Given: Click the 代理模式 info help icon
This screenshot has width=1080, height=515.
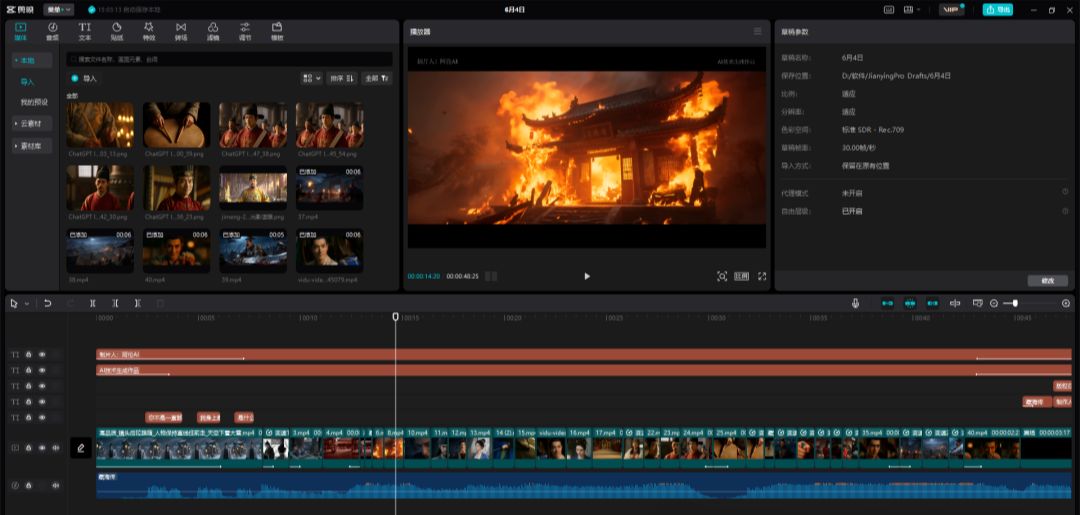Looking at the screenshot, I should 1065,192.
